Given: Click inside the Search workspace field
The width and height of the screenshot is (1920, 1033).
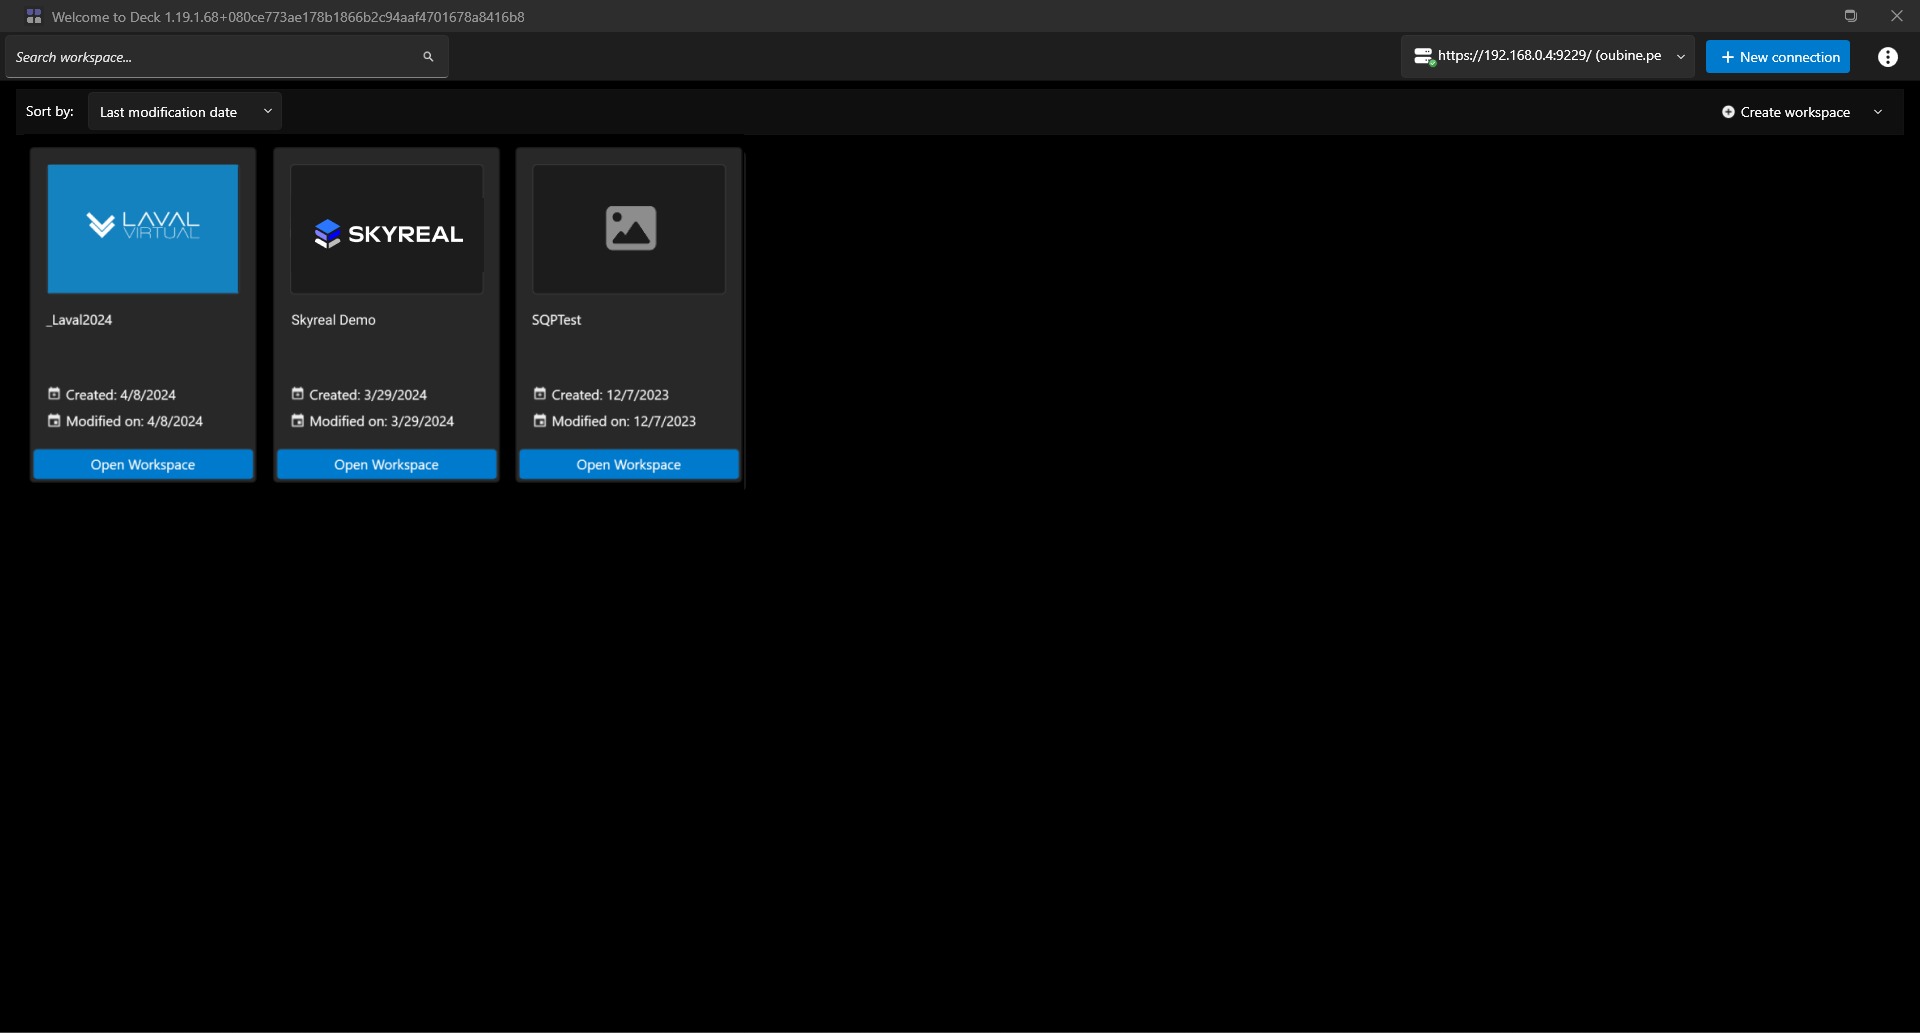Looking at the screenshot, I should click(x=200, y=57).
